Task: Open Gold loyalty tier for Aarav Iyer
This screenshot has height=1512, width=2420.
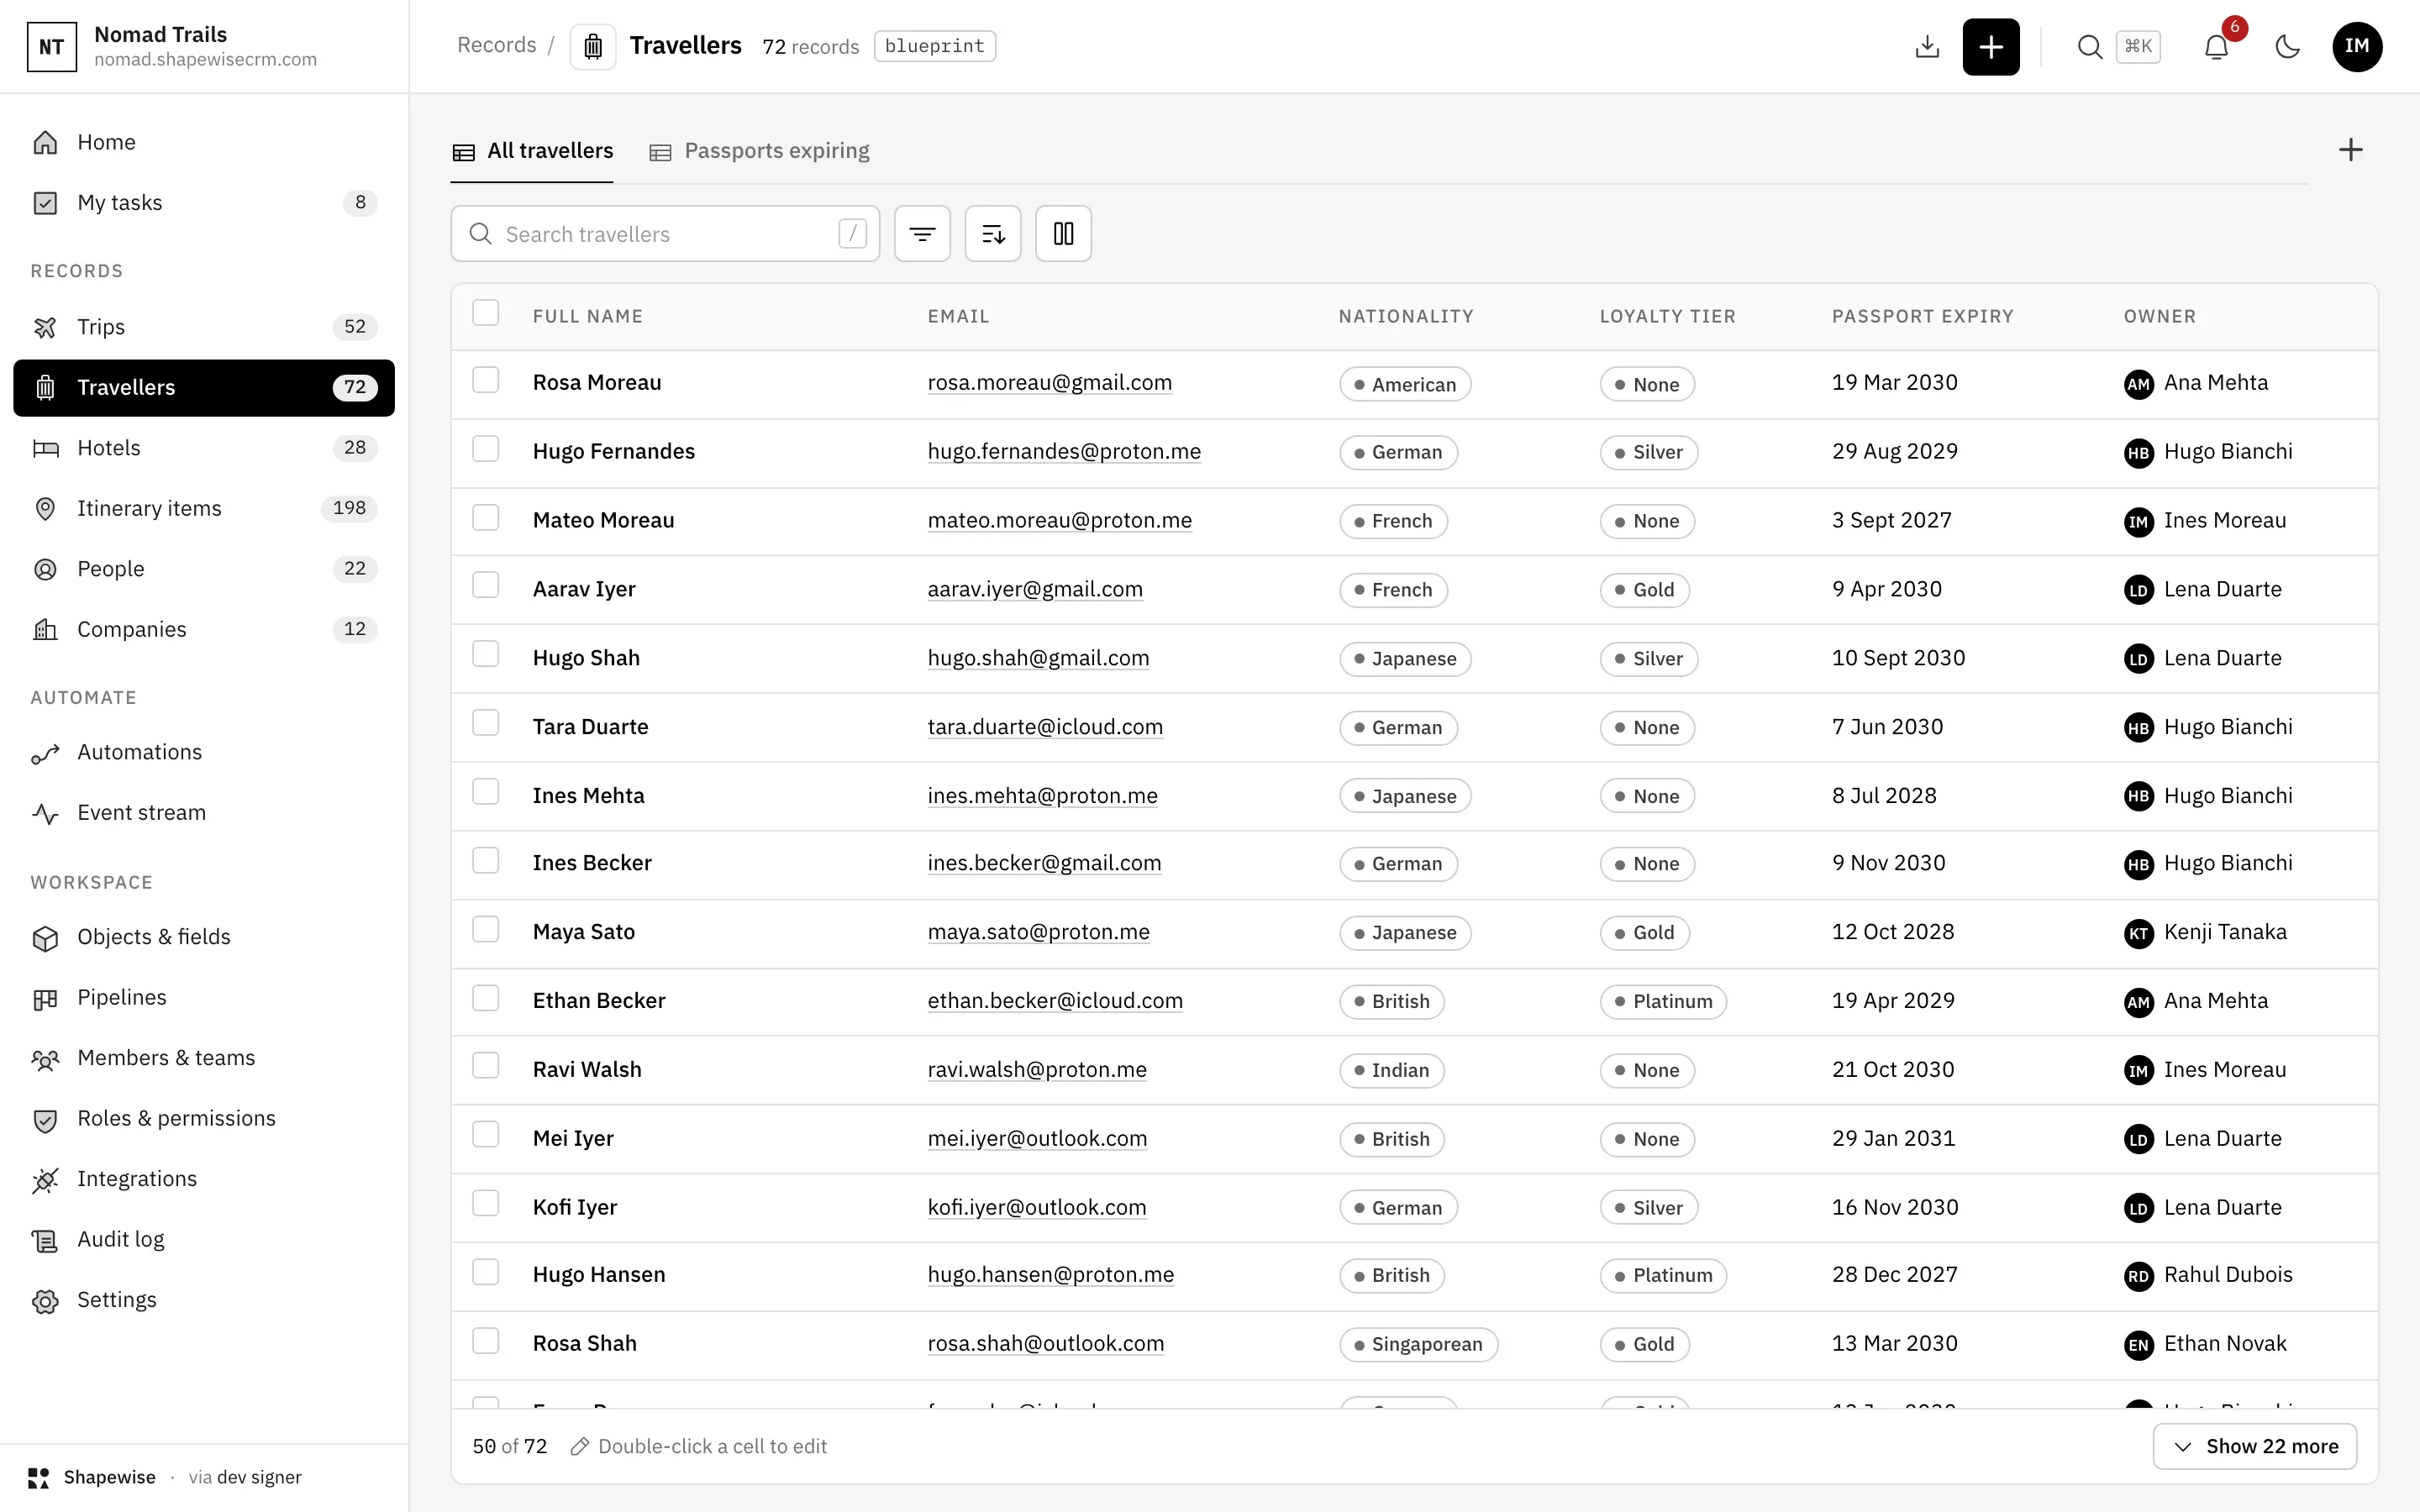Action: point(1644,590)
